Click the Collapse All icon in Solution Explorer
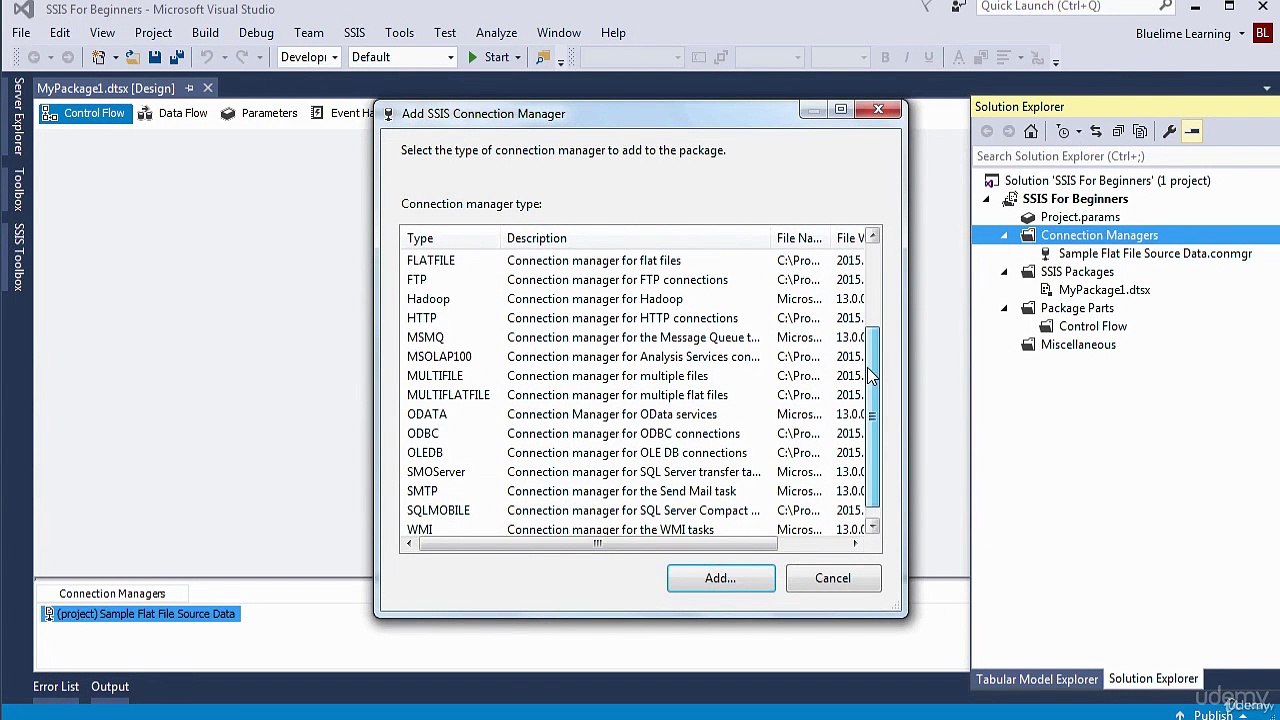1280x720 pixels. pos(1118,131)
